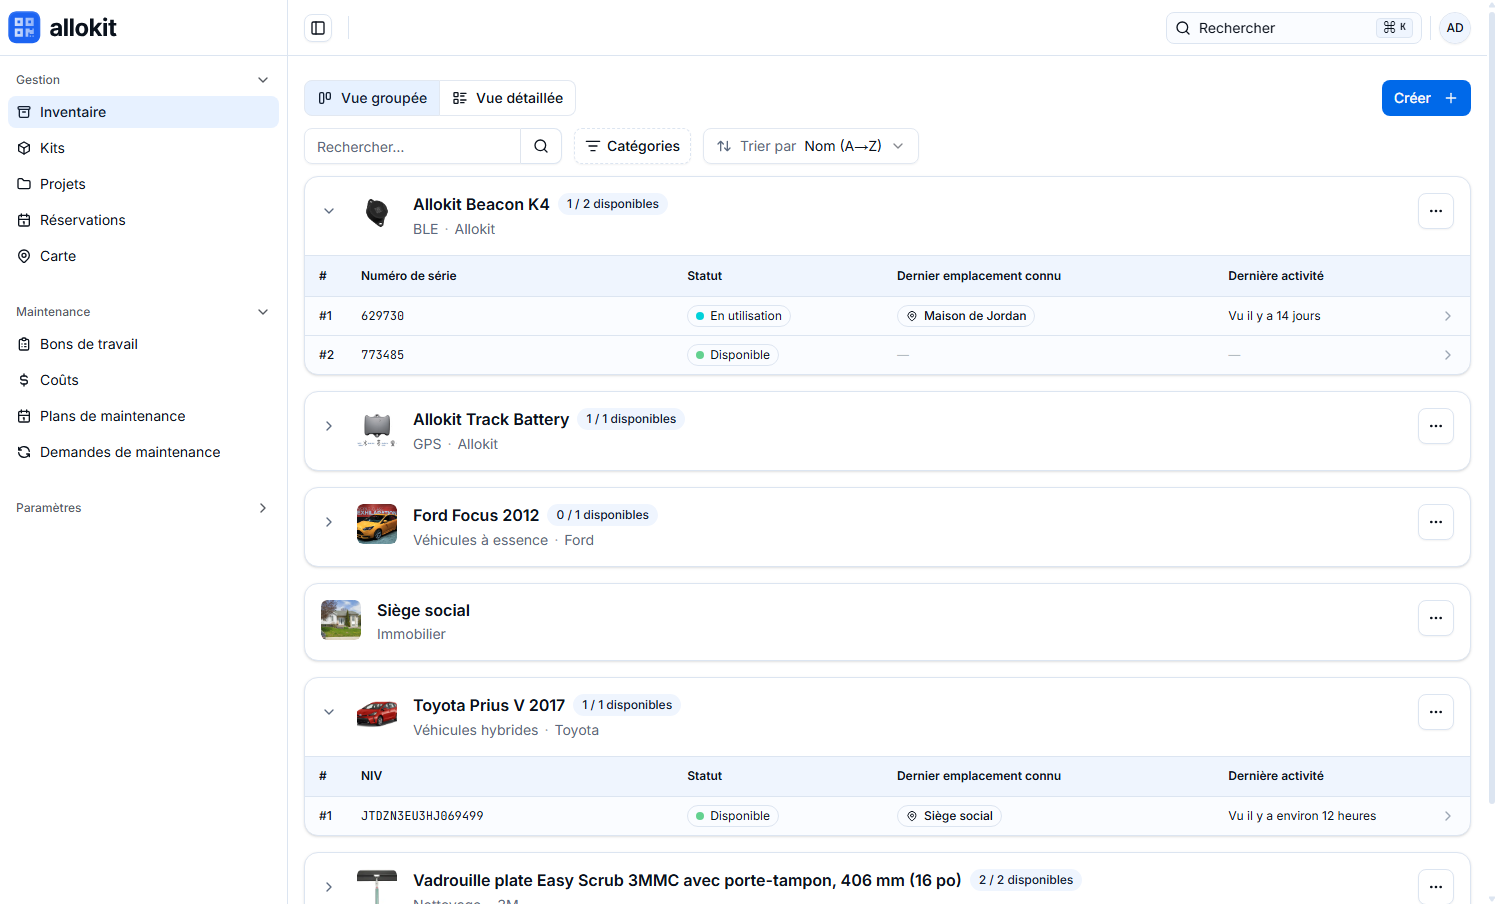Select serial number 629730

click(x=383, y=316)
